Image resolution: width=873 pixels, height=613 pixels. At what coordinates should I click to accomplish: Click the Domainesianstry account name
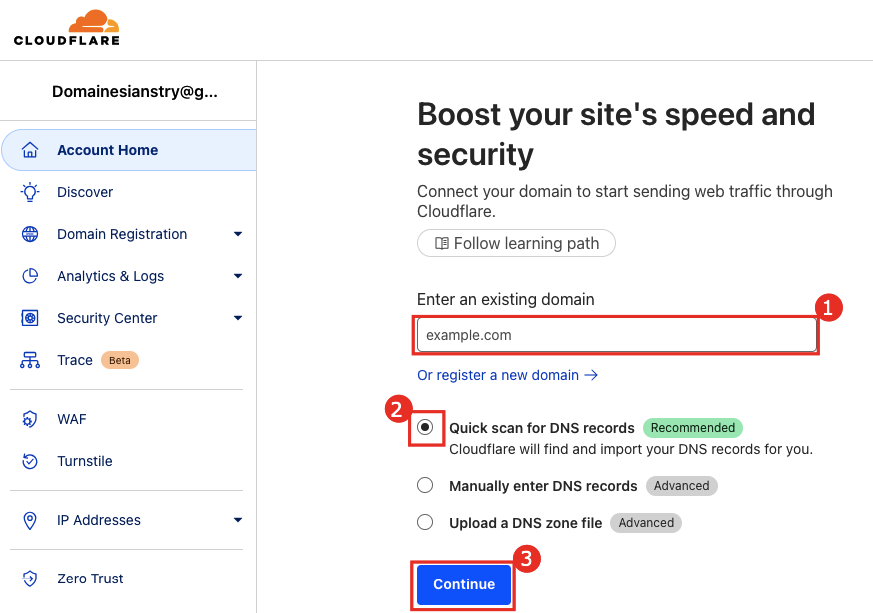(x=135, y=91)
